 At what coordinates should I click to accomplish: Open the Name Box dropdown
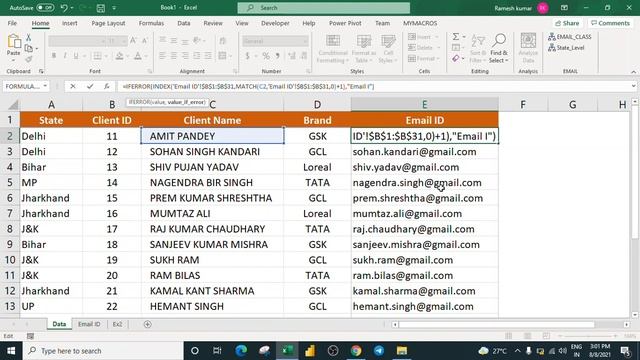pyautogui.click(x=45, y=86)
